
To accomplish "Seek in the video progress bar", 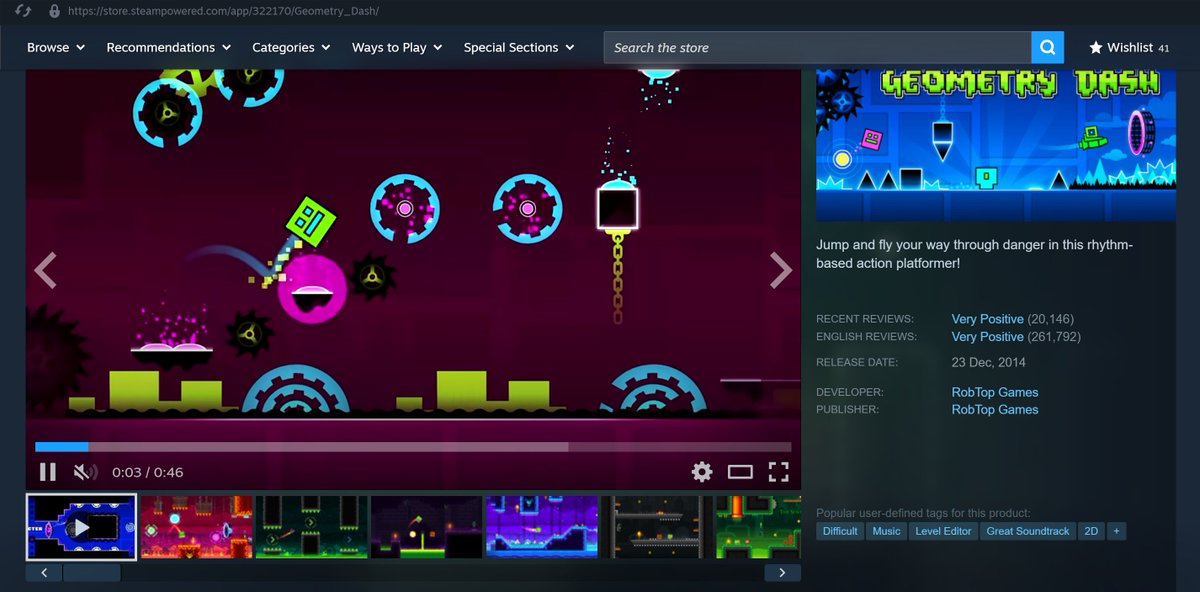I will coord(413,447).
